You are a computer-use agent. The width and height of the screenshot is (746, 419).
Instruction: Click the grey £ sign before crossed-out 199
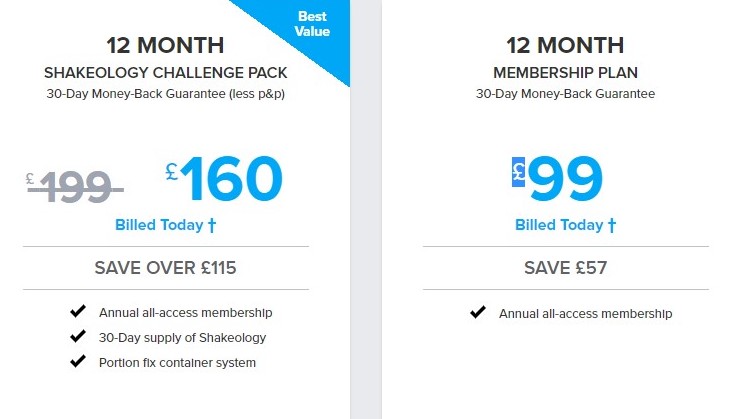pos(31,179)
